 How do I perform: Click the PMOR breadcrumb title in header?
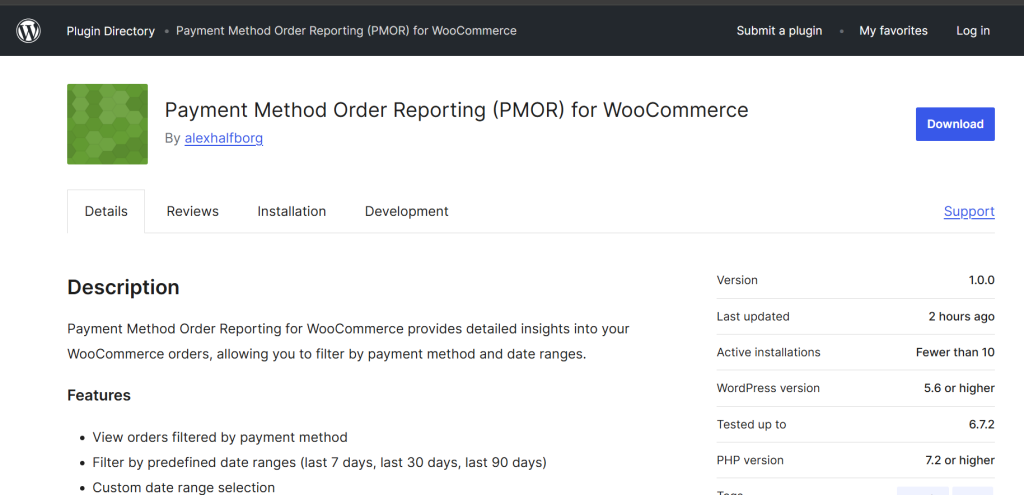[346, 31]
